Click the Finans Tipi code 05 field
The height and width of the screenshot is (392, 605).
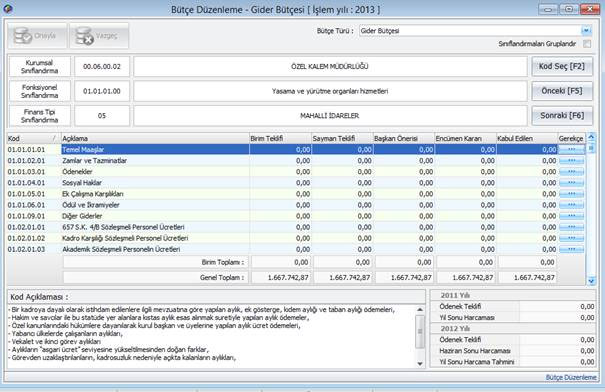102,115
